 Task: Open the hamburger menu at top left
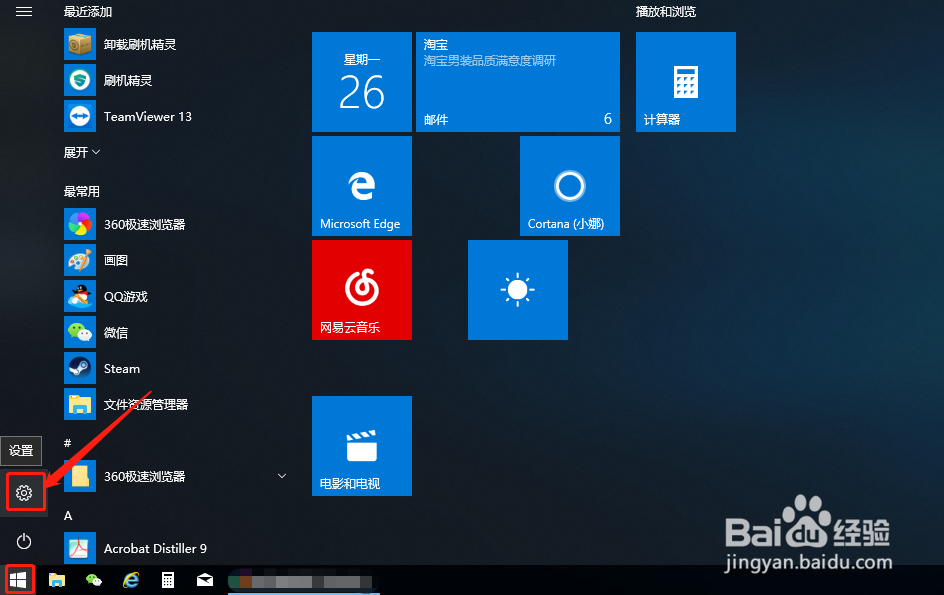(23, 12)
